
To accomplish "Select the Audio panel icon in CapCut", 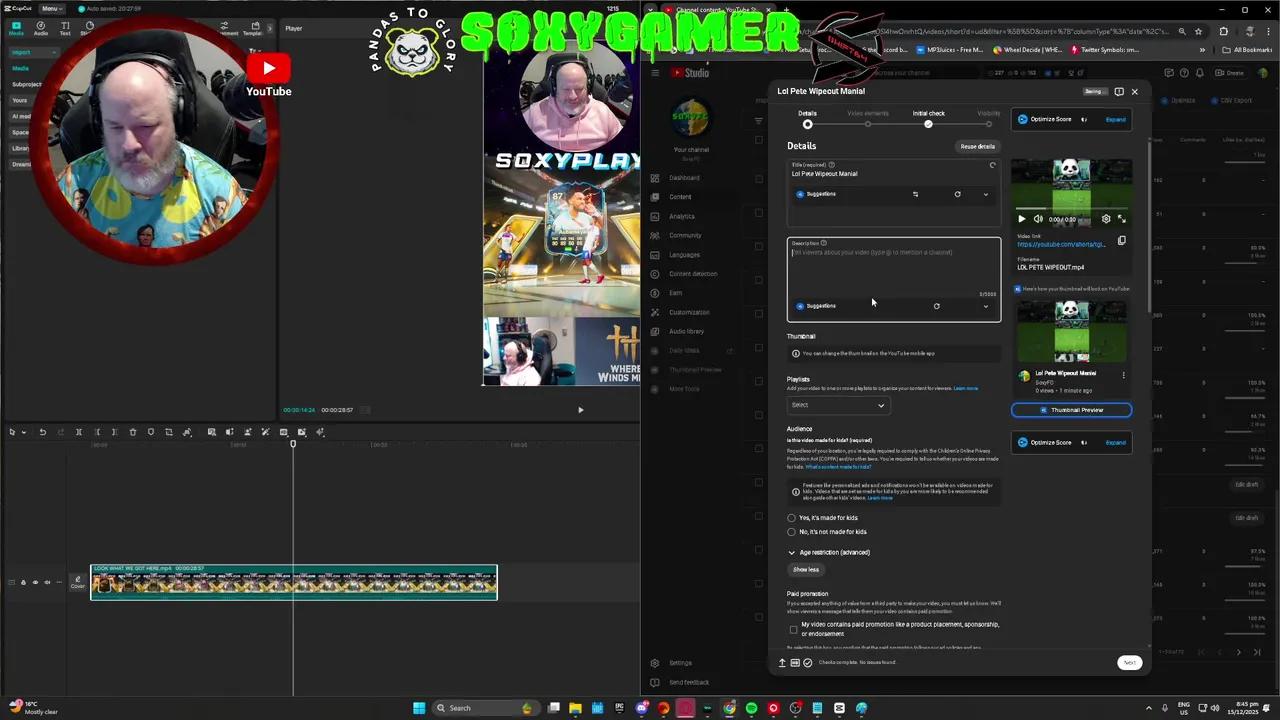I will point(40,28).
